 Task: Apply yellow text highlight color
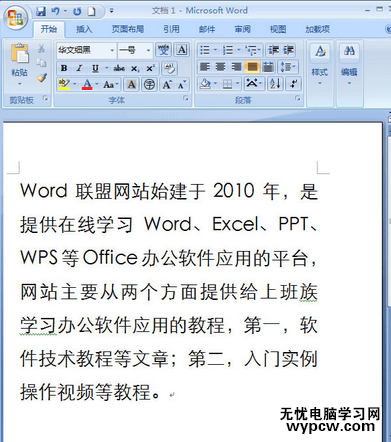[64, 84]
